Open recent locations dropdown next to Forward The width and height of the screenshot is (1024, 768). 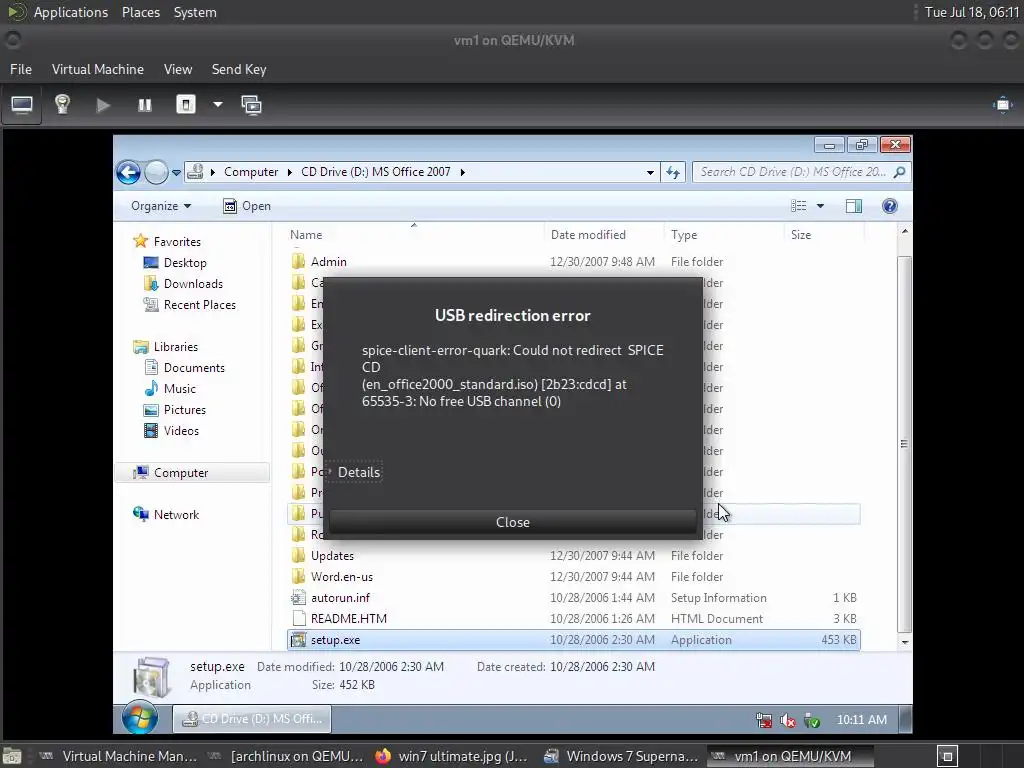[176, 173]
